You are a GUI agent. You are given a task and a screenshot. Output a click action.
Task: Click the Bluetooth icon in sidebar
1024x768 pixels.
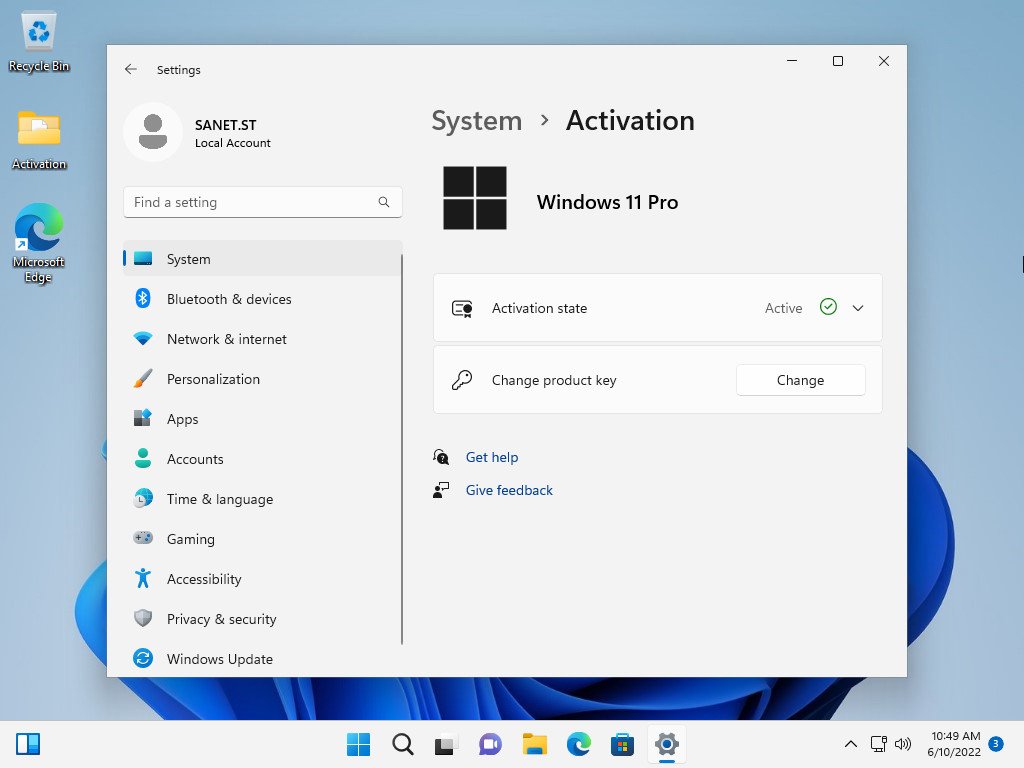(x=143, y=298)
